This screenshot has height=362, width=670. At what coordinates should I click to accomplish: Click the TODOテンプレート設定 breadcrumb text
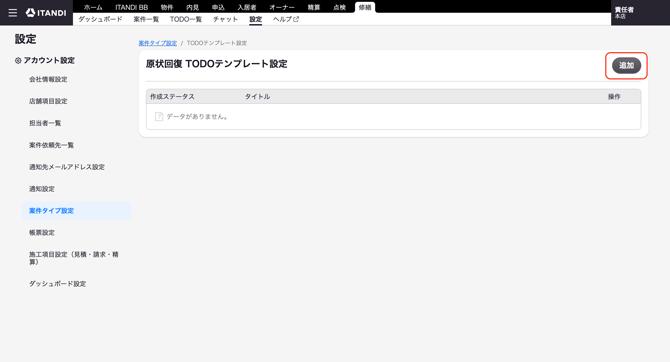[217, 43]
